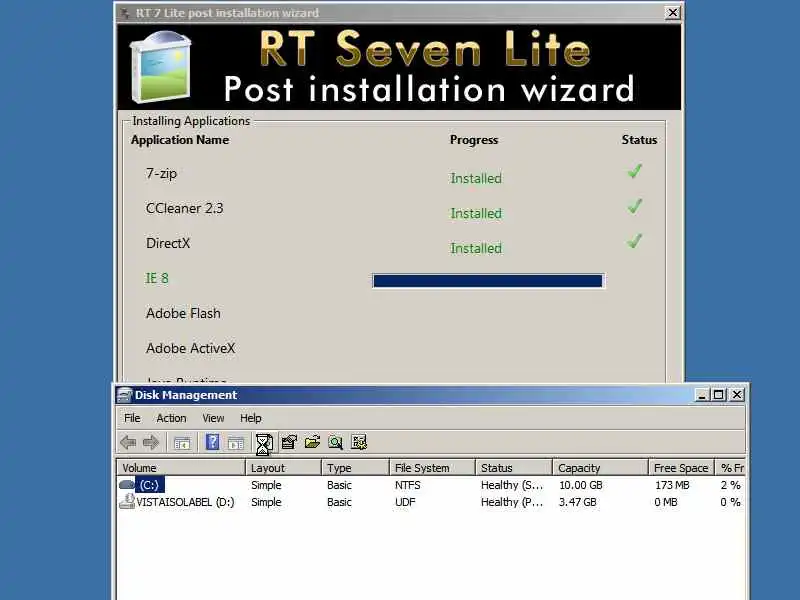Close the RT 7 Lite post installation wizard
The width and height of the screenshot is (800, 600).
[672, 13]
